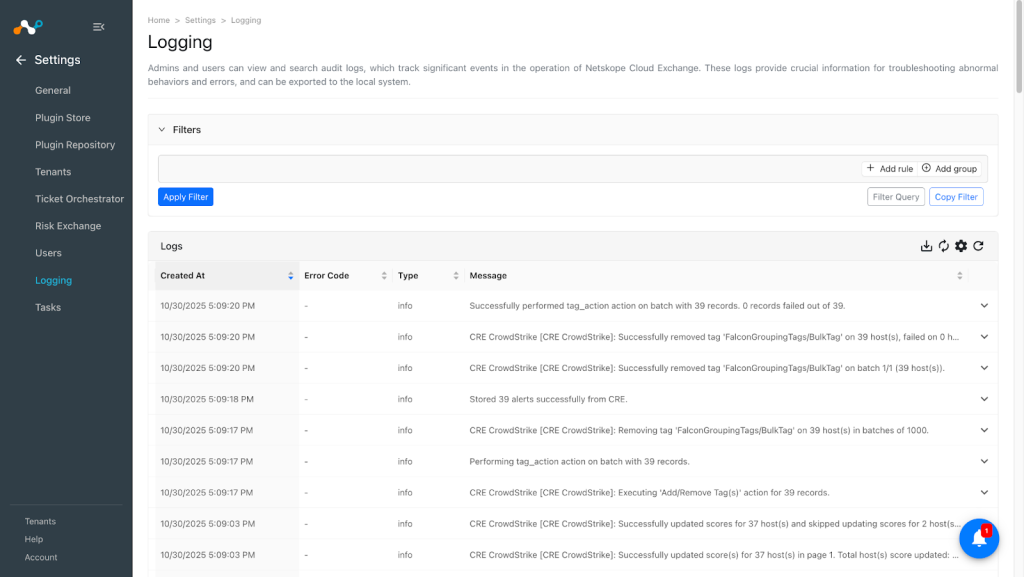Viewport: 1024px width, 577px height.
Task: Click the Logs panel title
Action: [x=171, y=246]
